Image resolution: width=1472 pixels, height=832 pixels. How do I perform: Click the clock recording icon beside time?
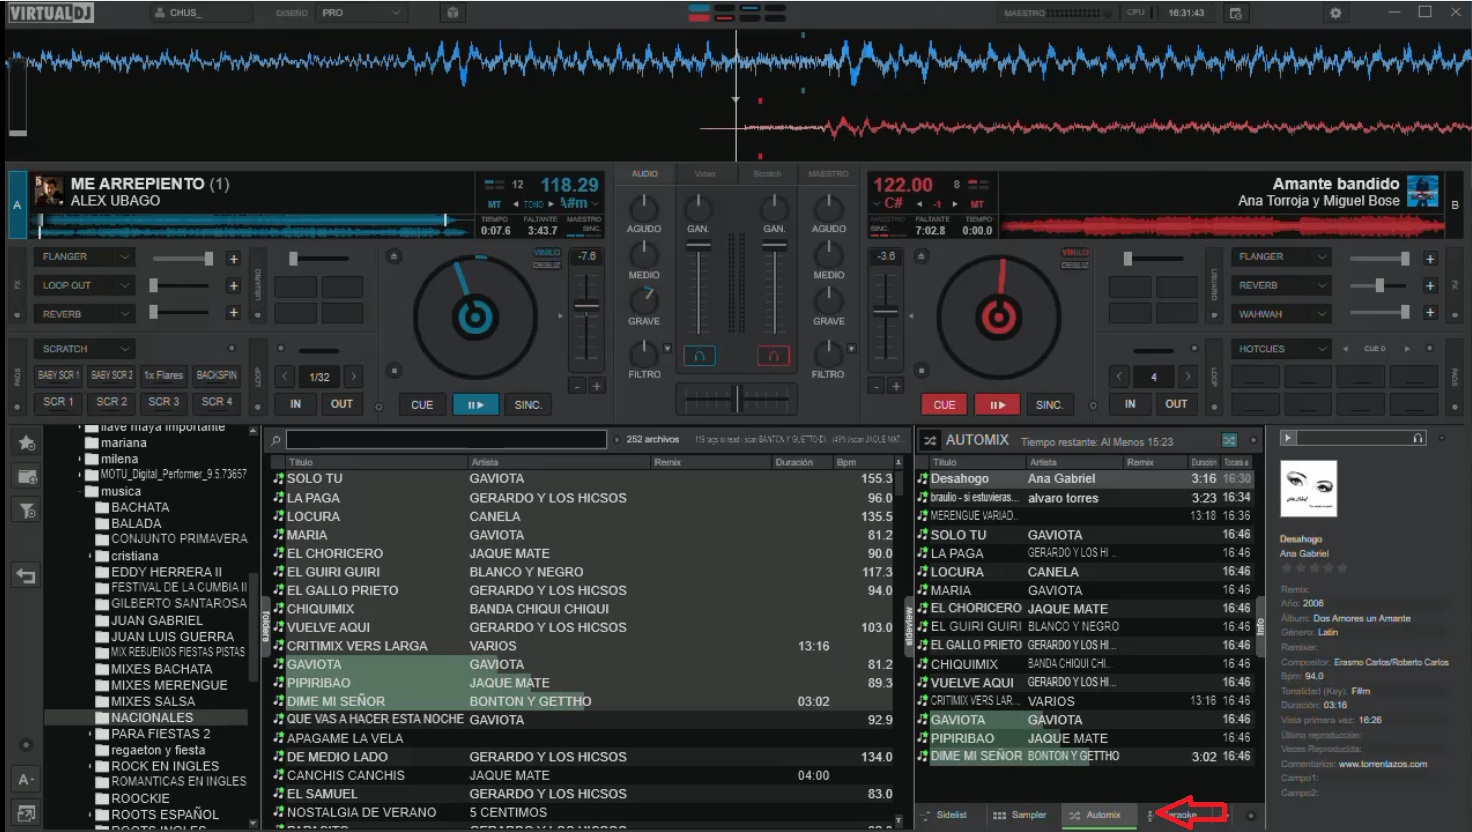pos(1235,13)
